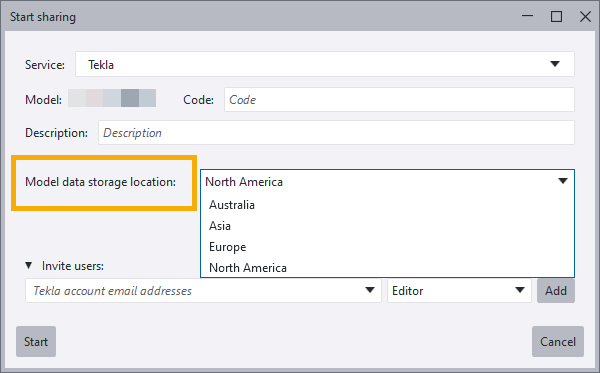Open the Editor role dropdown

point(459,291)
